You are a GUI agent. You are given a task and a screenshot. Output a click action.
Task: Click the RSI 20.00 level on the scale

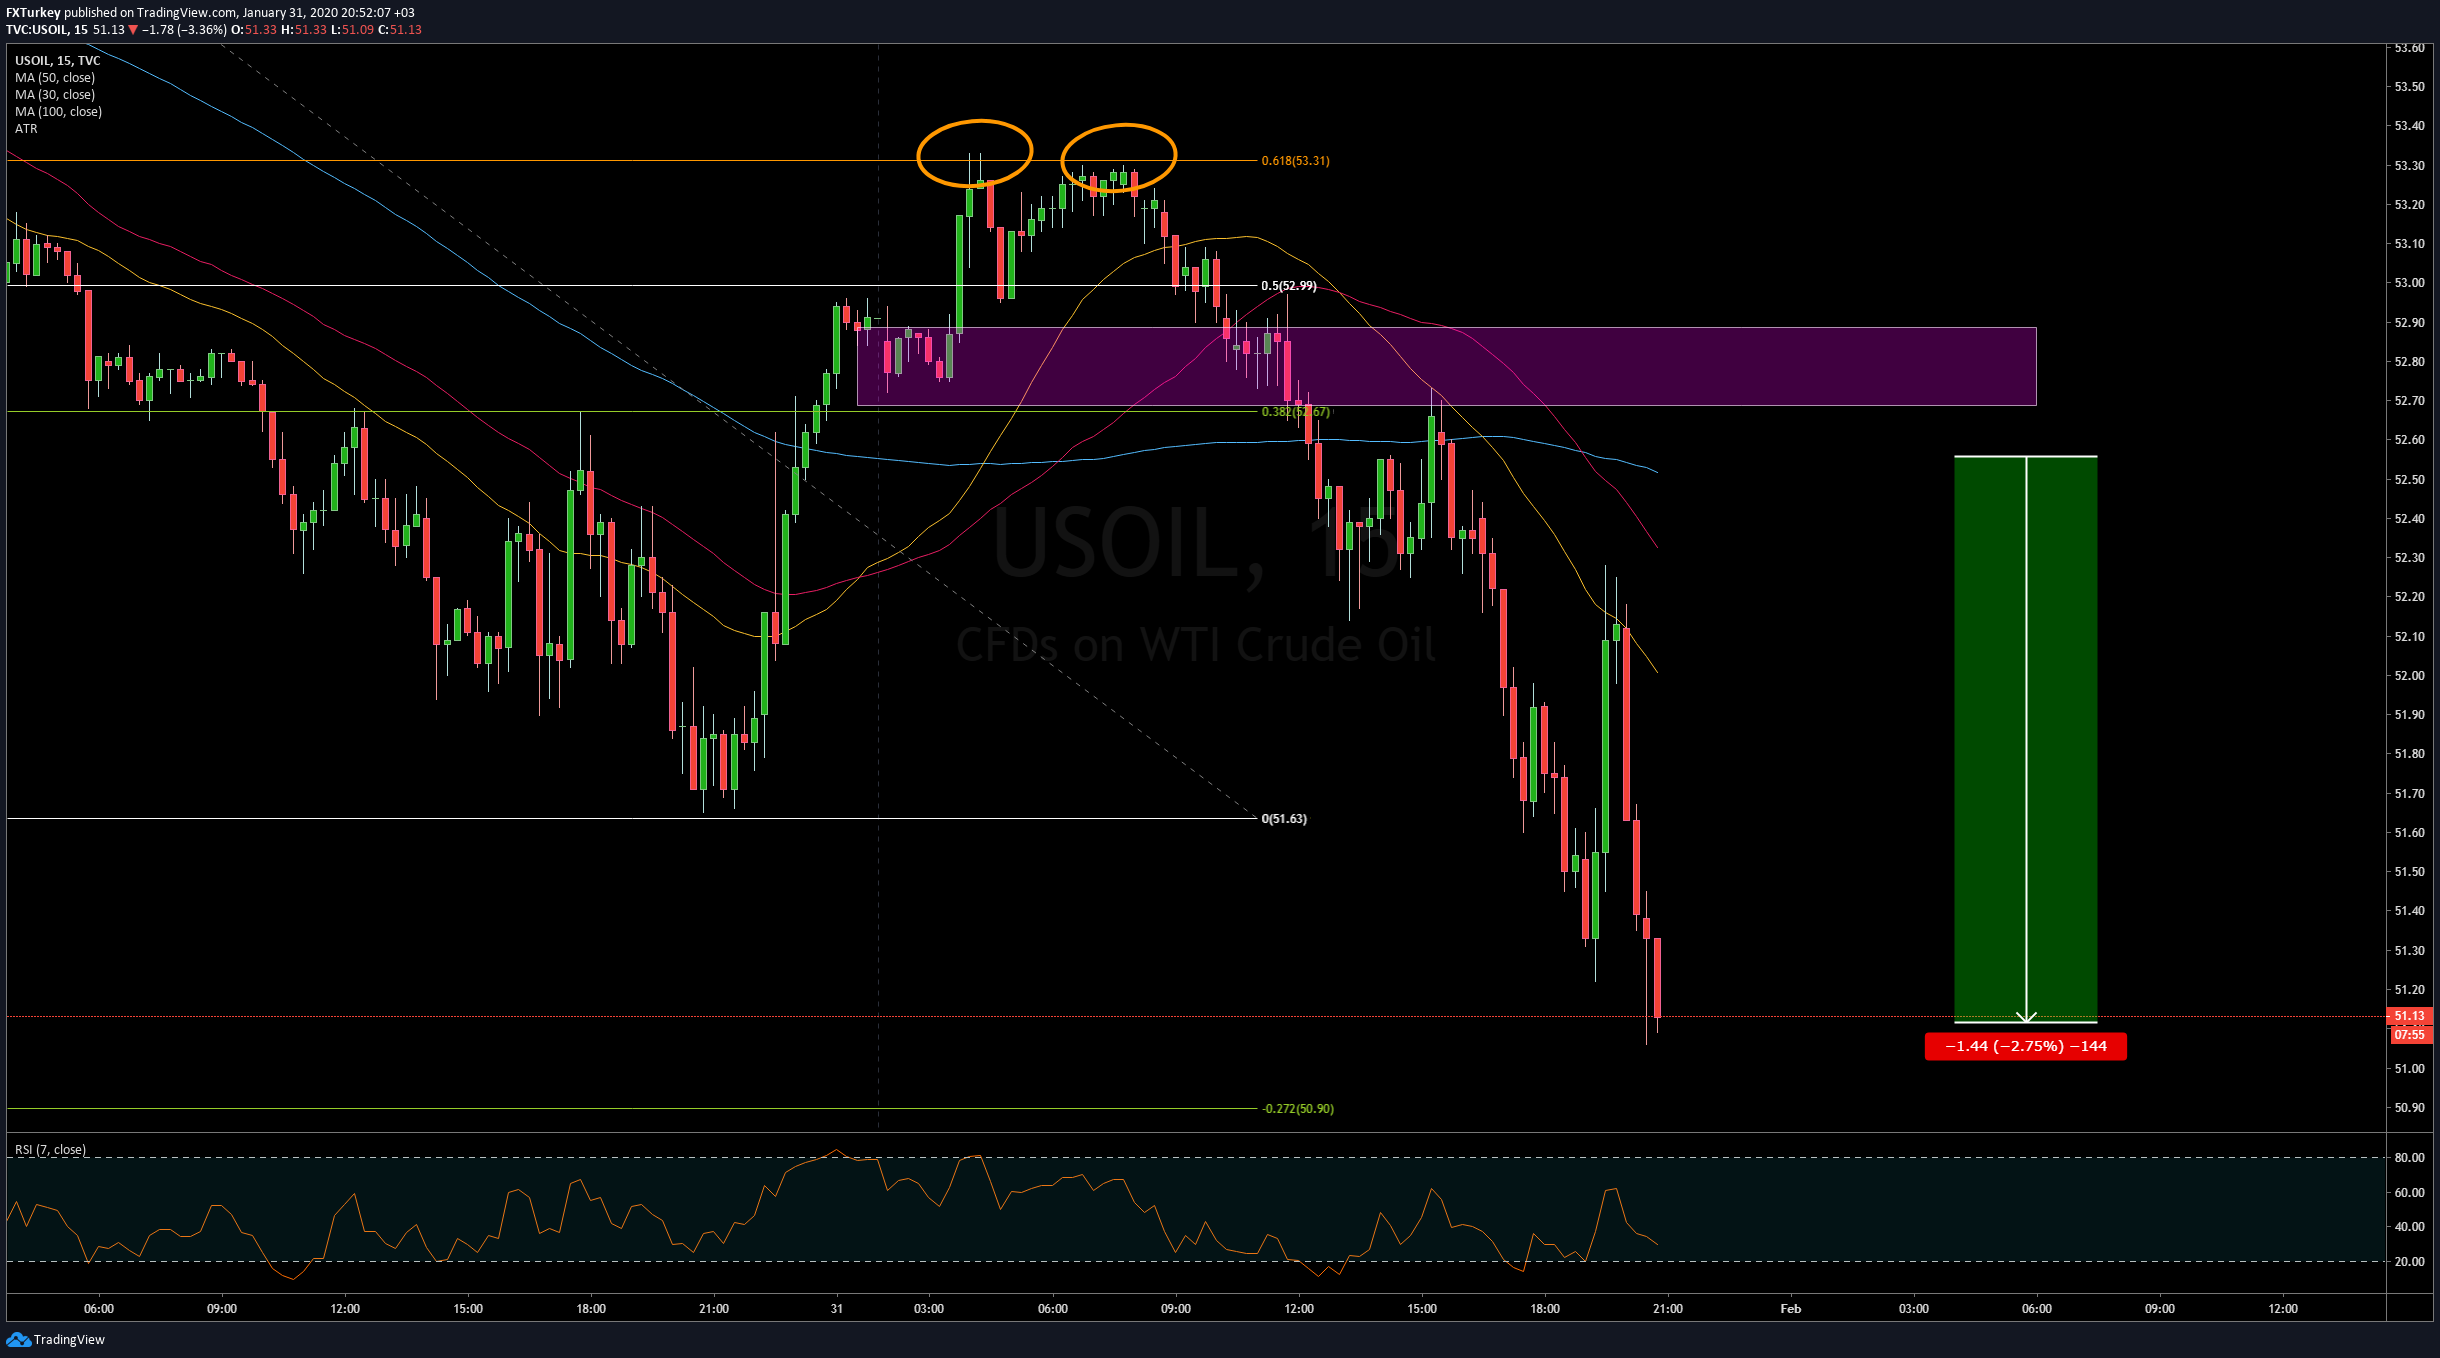tap(2409, 1262)
